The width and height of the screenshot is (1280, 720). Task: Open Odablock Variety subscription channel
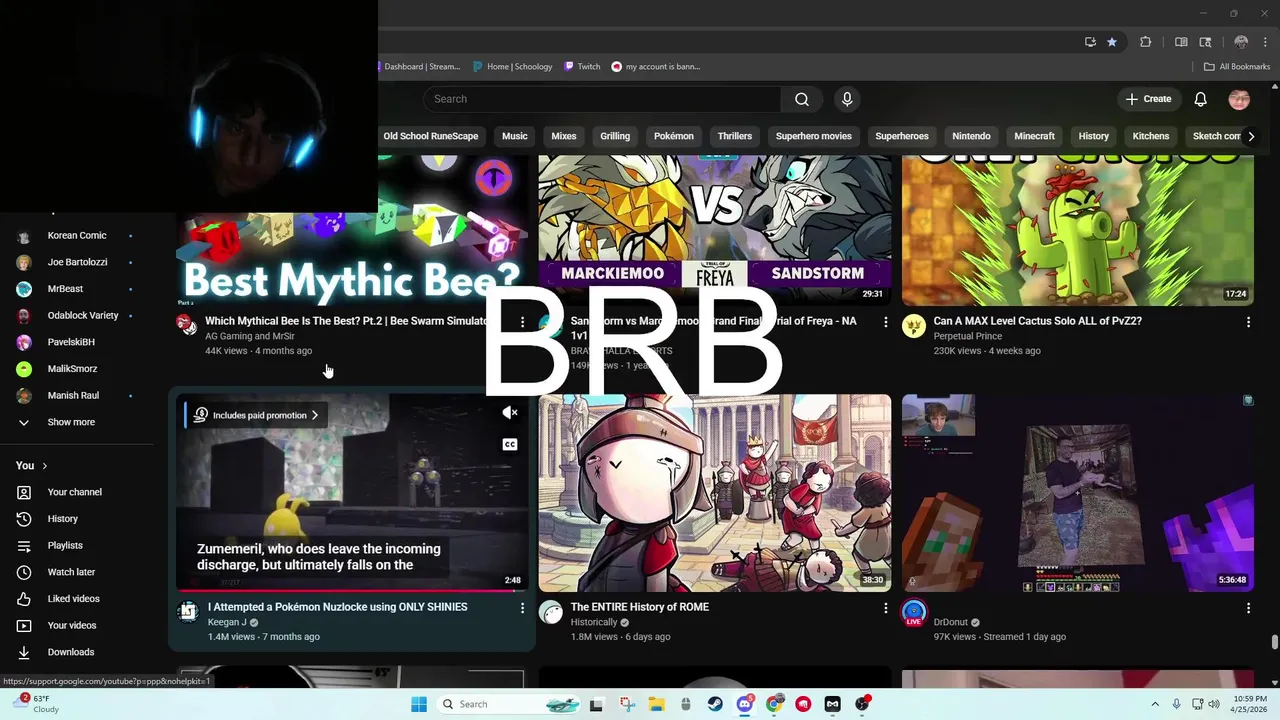click(83, 315)
